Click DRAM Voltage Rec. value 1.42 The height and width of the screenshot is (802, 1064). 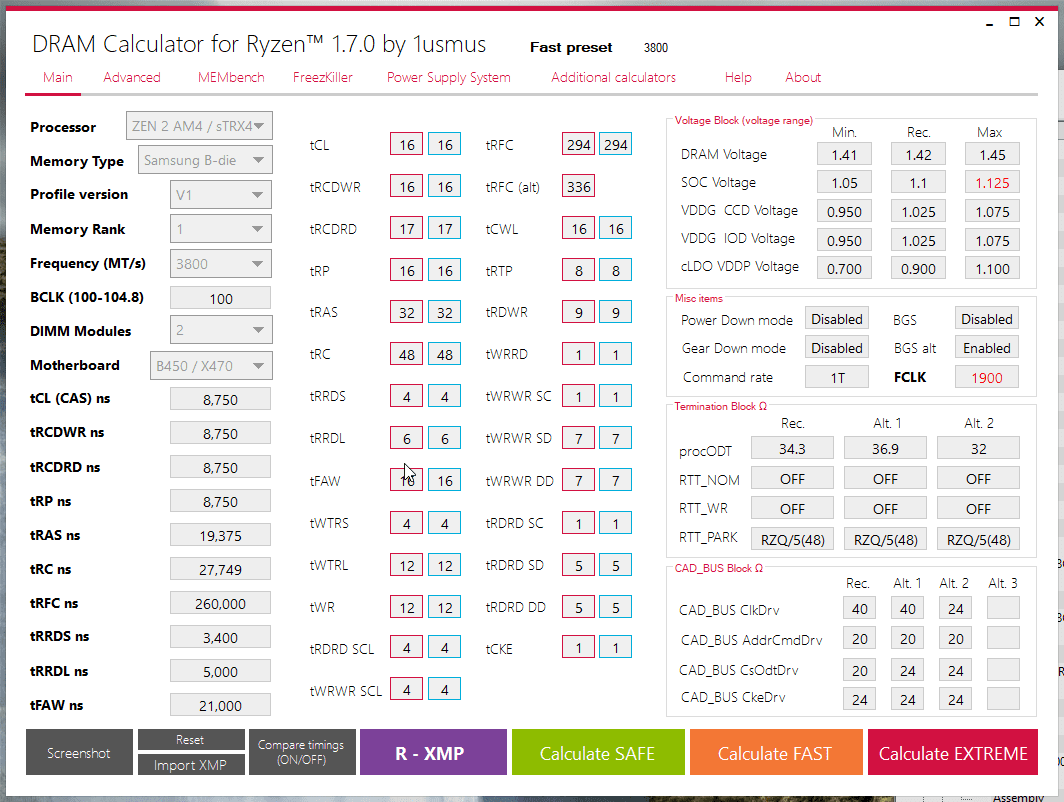coord(918,155)
